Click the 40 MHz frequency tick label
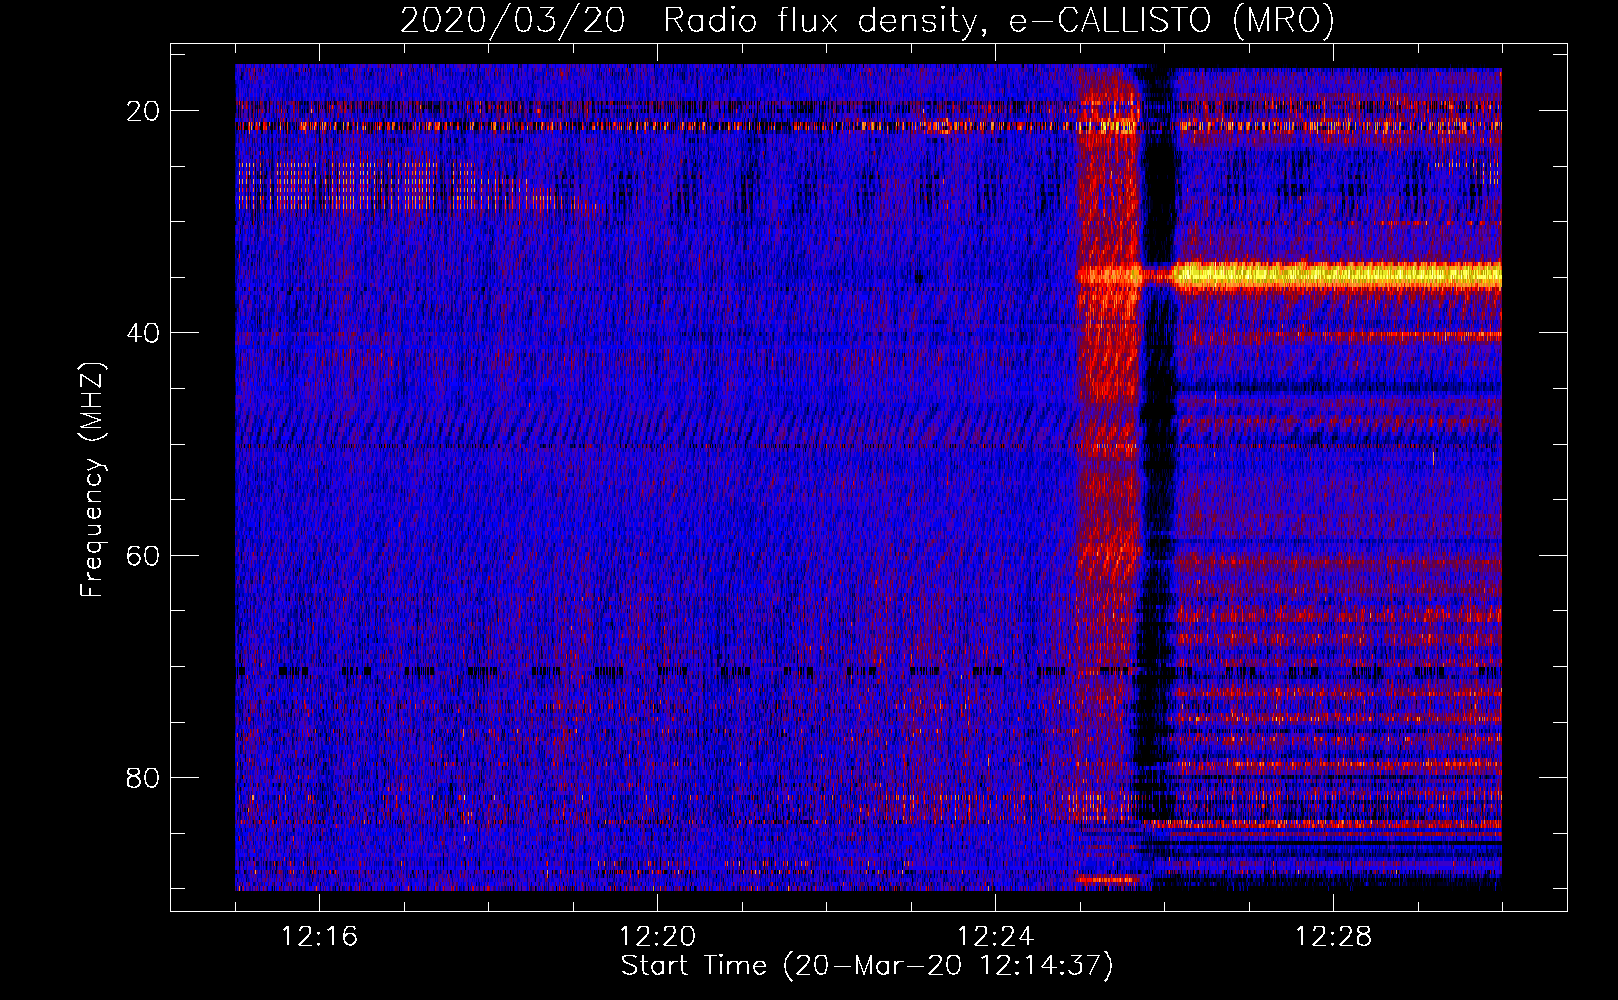 click(x=143, y=333)
